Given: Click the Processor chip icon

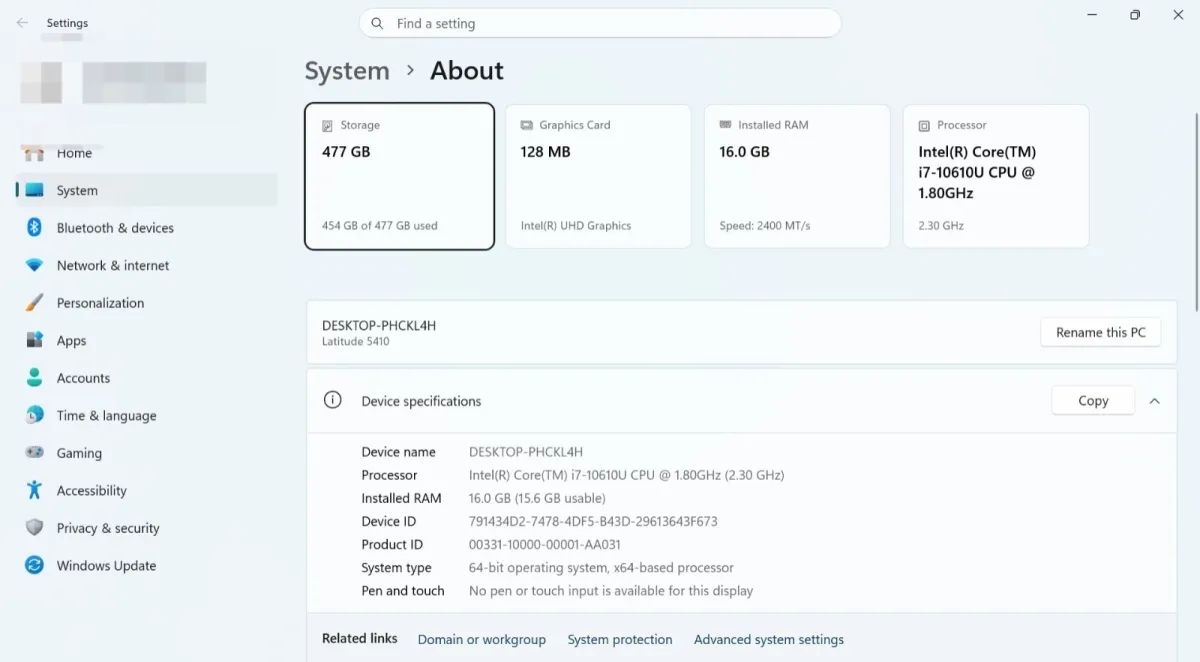Looking at the screenshot, I should (924, 126).
